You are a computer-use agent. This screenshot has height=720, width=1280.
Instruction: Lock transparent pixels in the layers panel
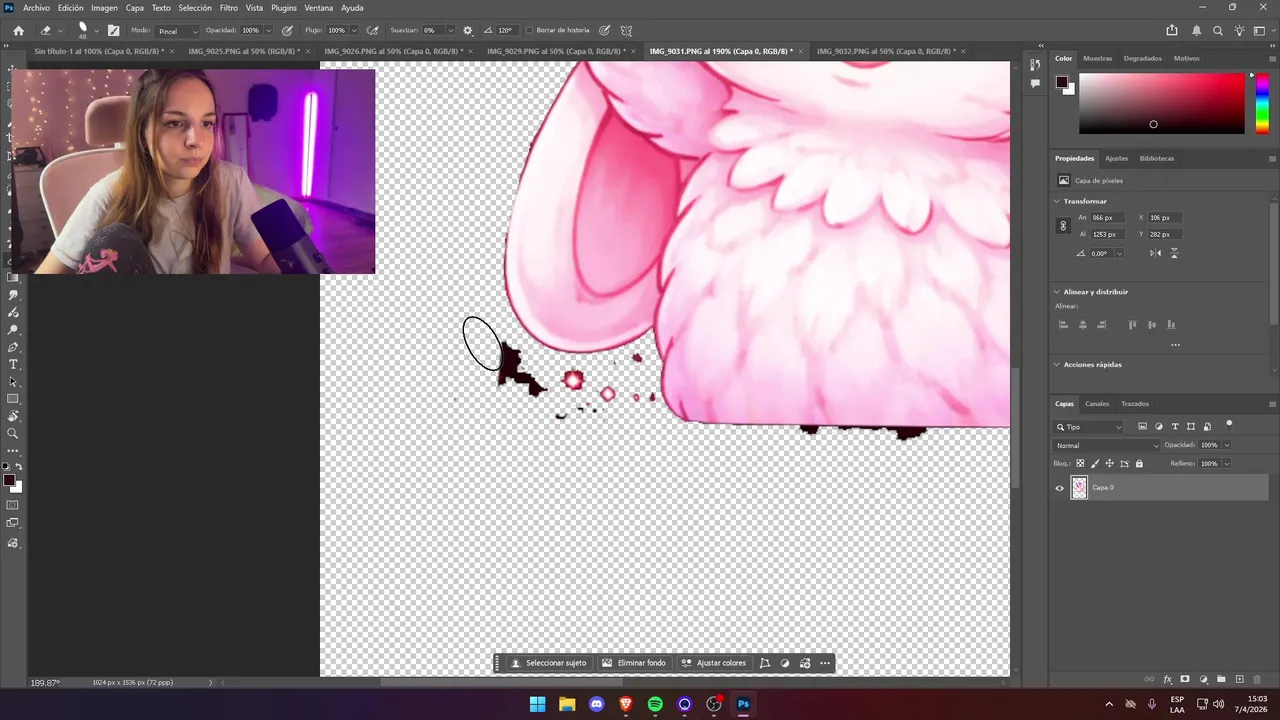pos(1080,463)
